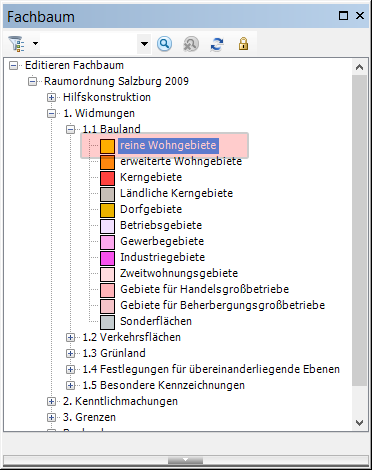Expand the Hilfskonstruktion node

pyautogui.click(x=51, y=97)
